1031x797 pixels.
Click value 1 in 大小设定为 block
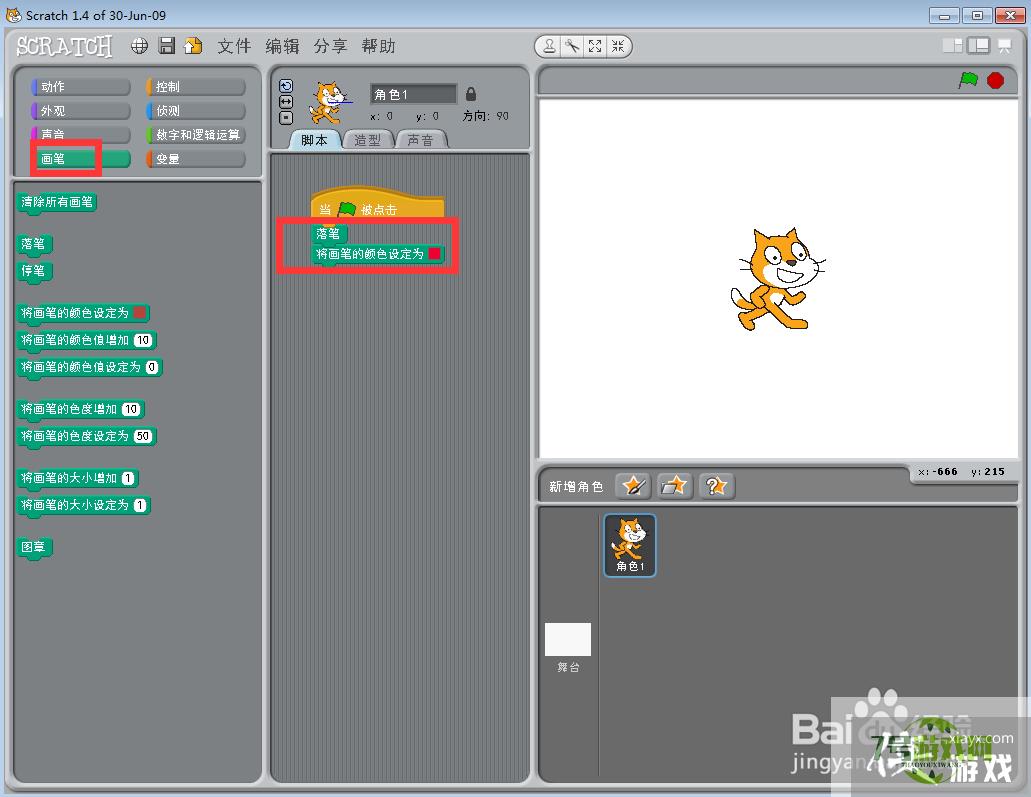pyautogui.click(x=140, y=505)
